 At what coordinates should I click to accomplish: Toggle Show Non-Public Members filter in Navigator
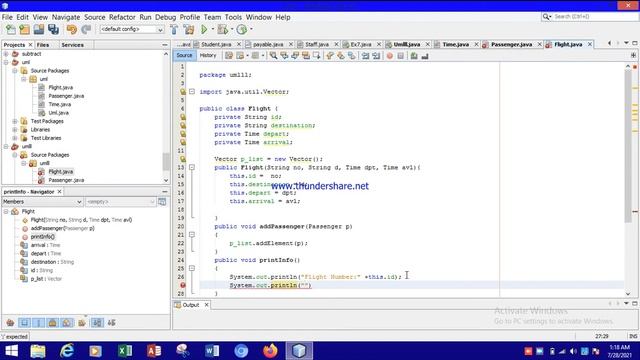(53, 323)
